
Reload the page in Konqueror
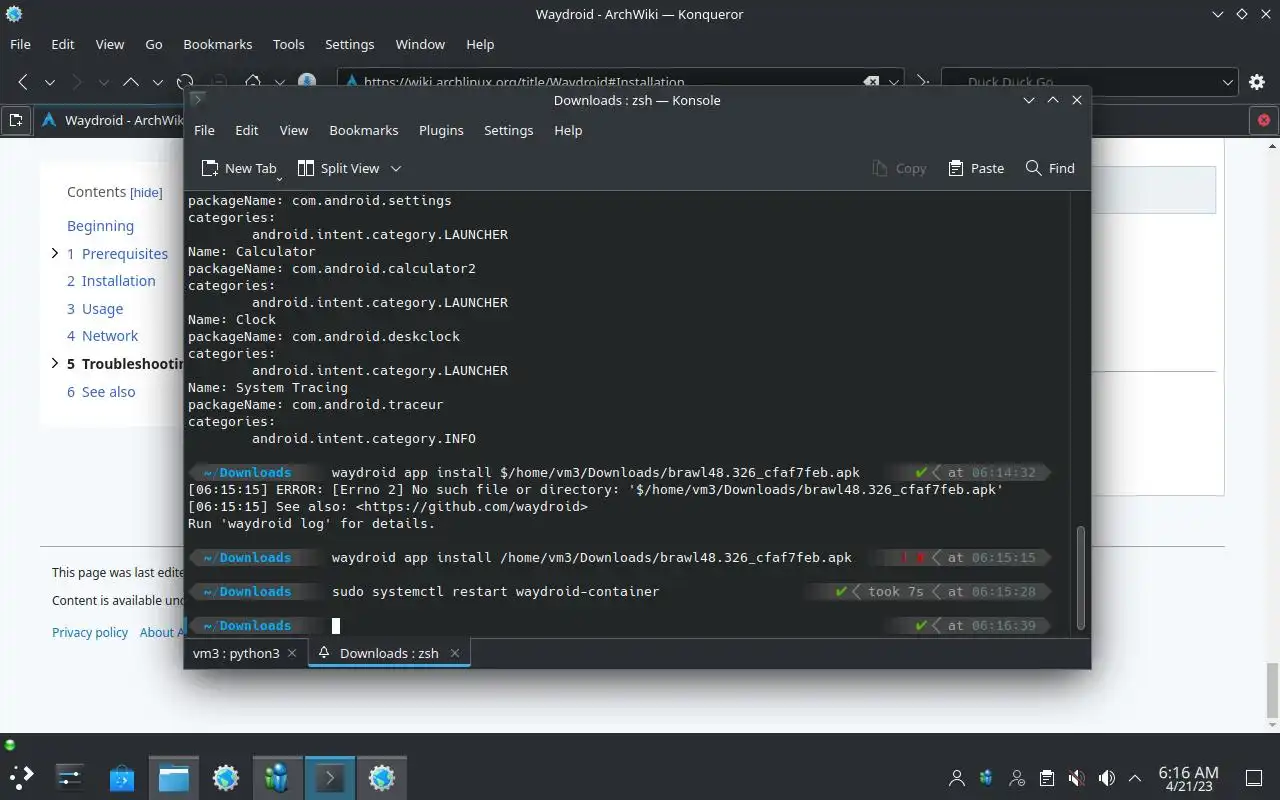[185, 82]
